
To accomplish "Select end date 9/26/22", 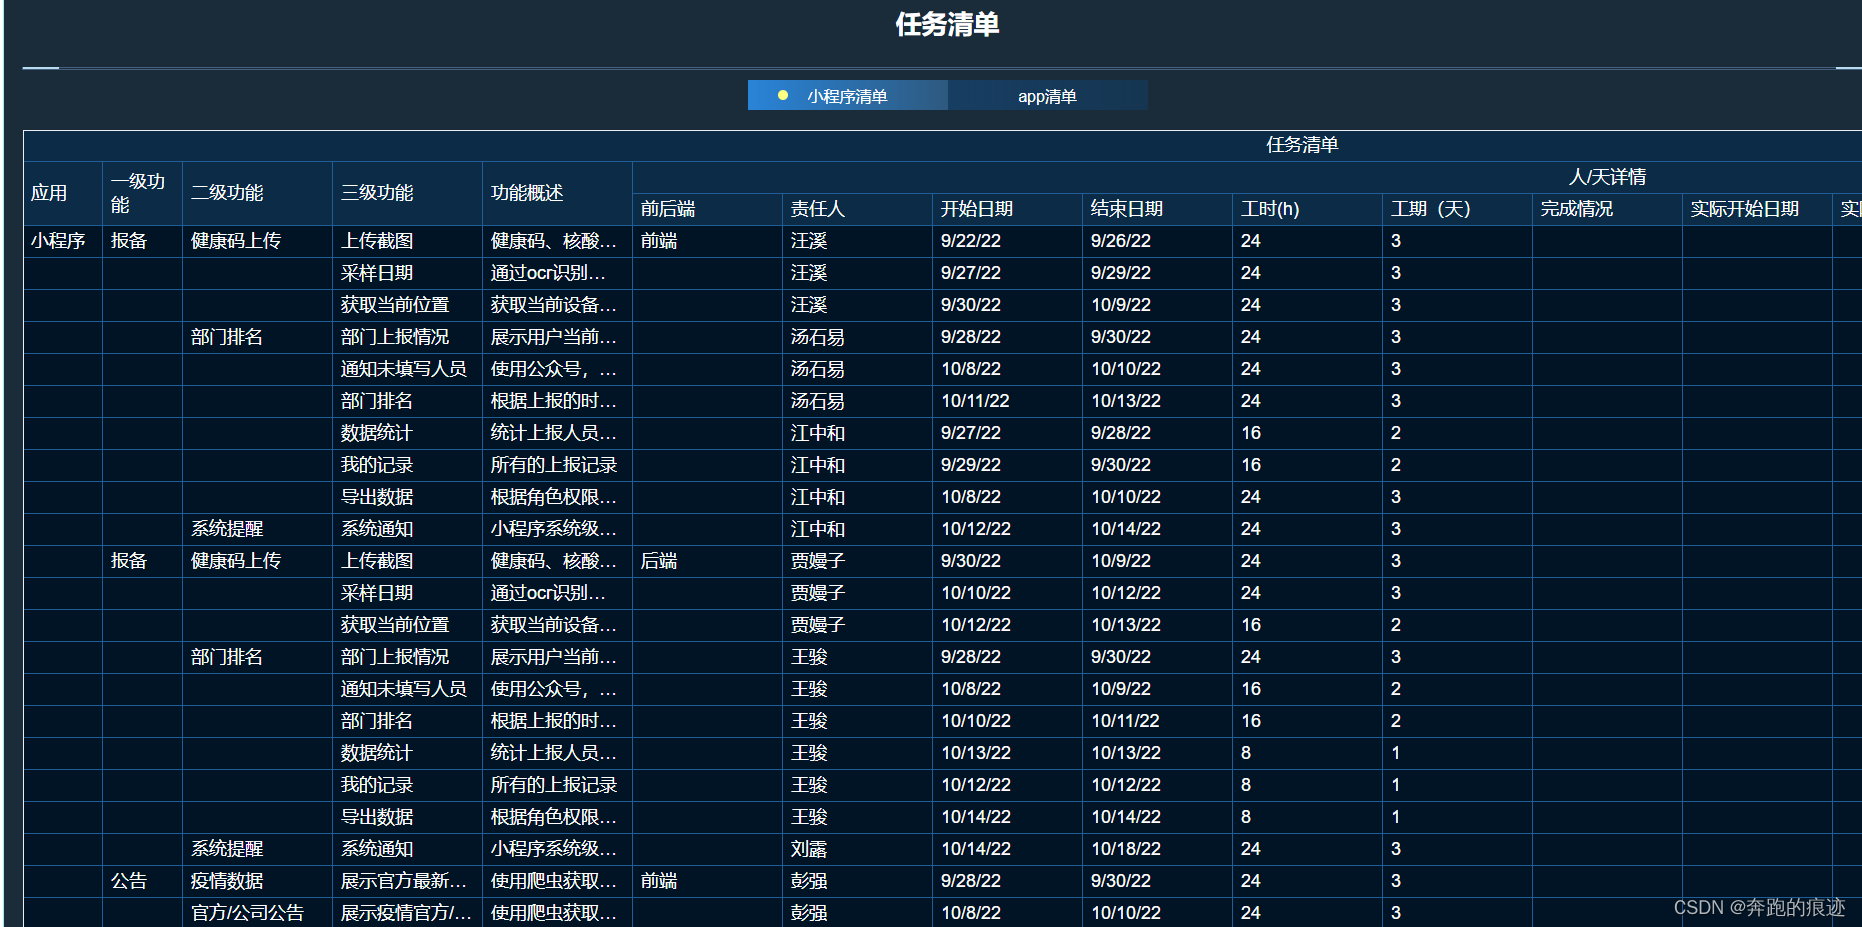I will [1157, 241].
